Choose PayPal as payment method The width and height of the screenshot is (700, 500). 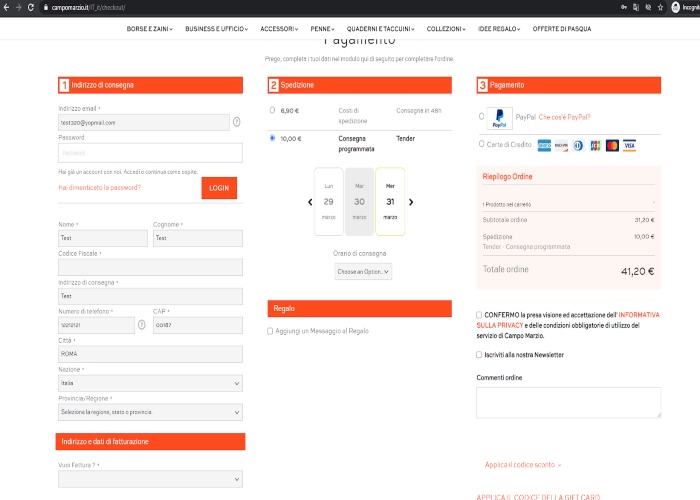coord(481,116)
